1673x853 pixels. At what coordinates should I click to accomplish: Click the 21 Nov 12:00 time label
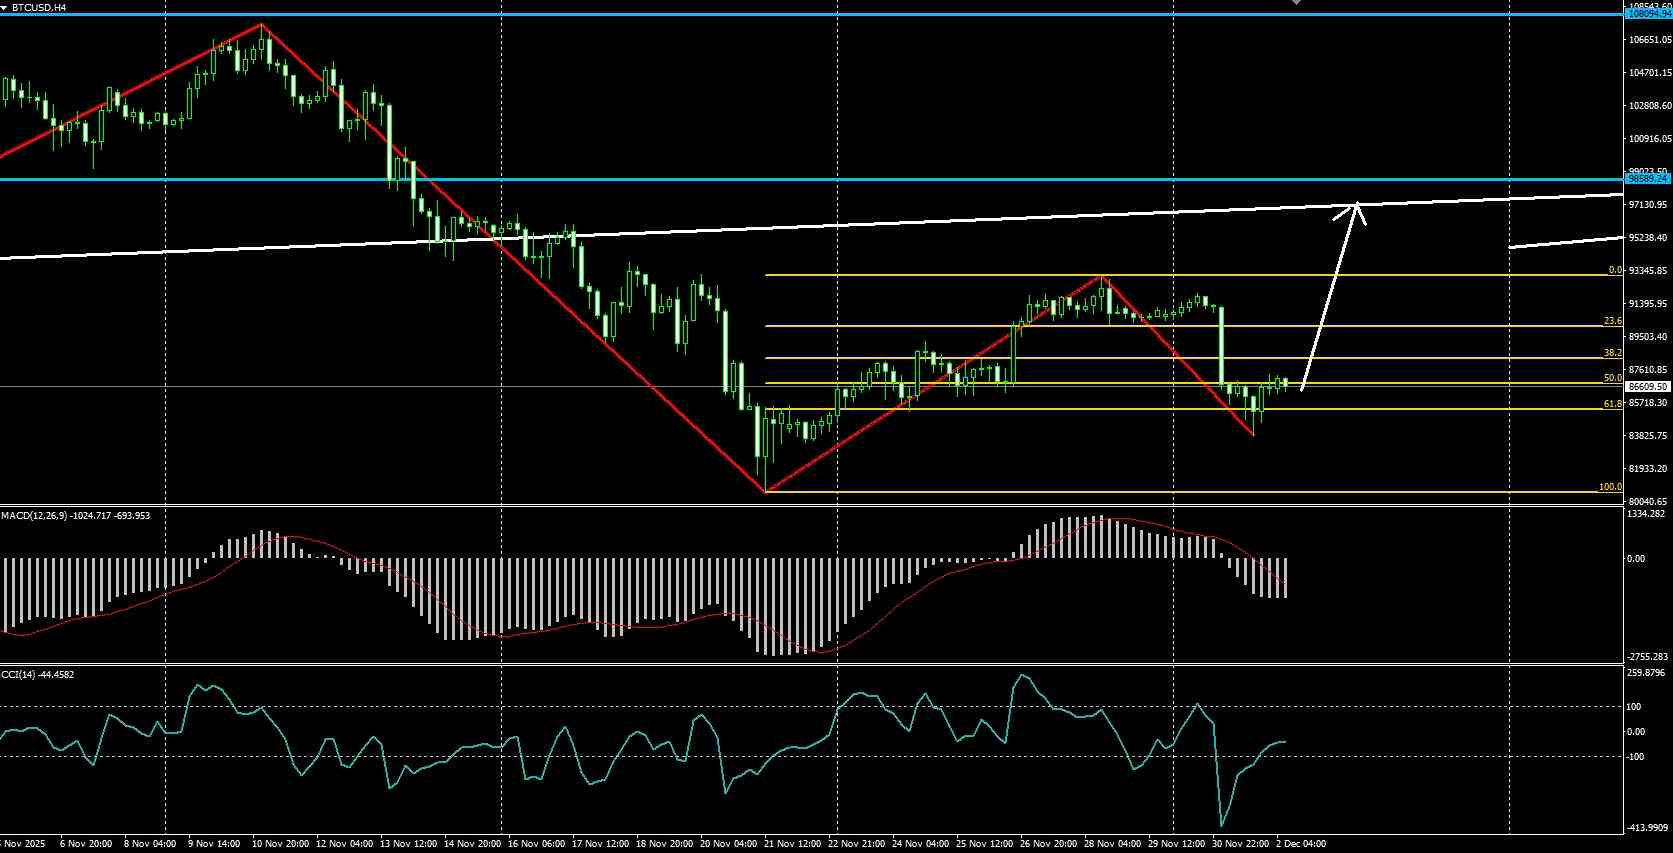pos(792,844)
